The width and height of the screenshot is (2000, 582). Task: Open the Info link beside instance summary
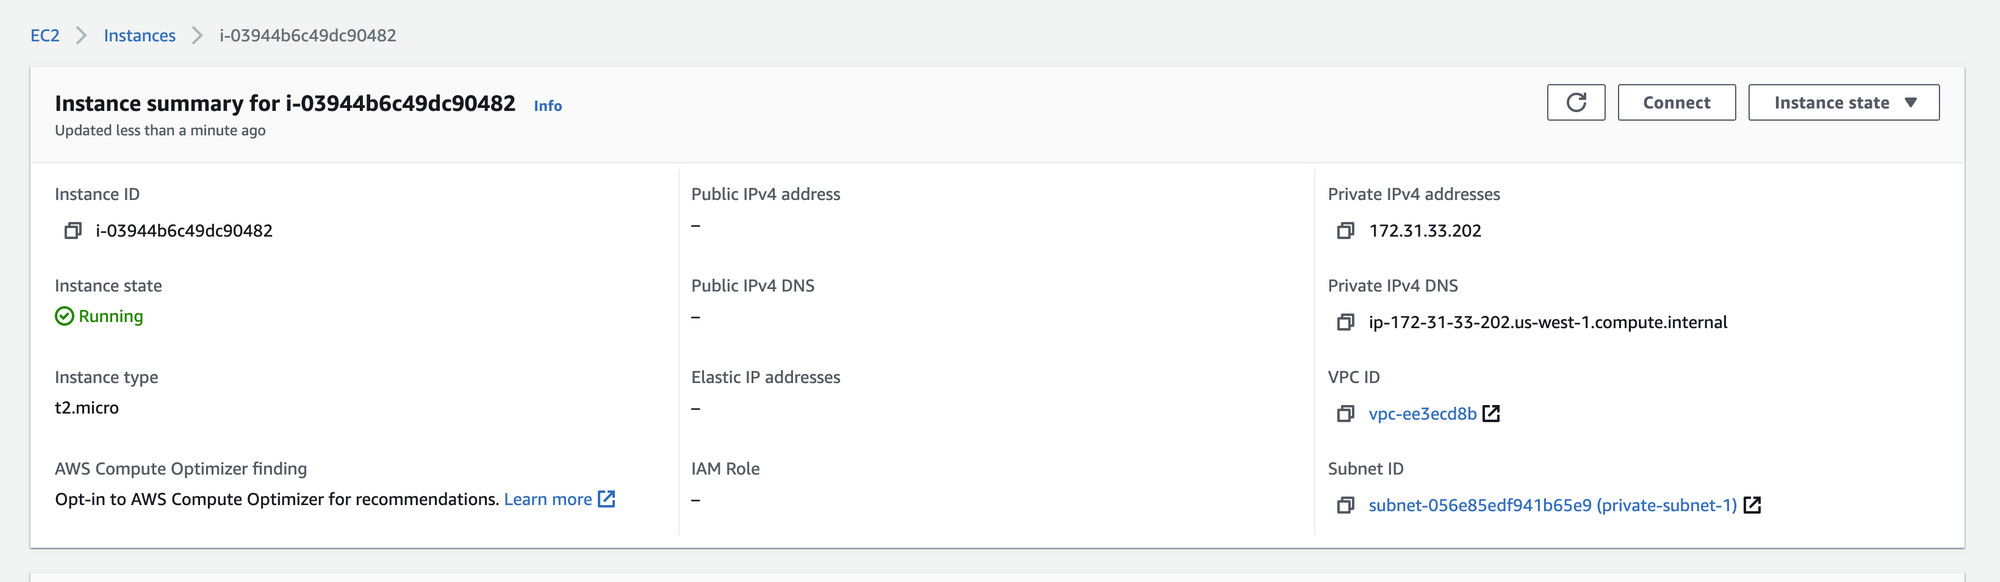548,106
